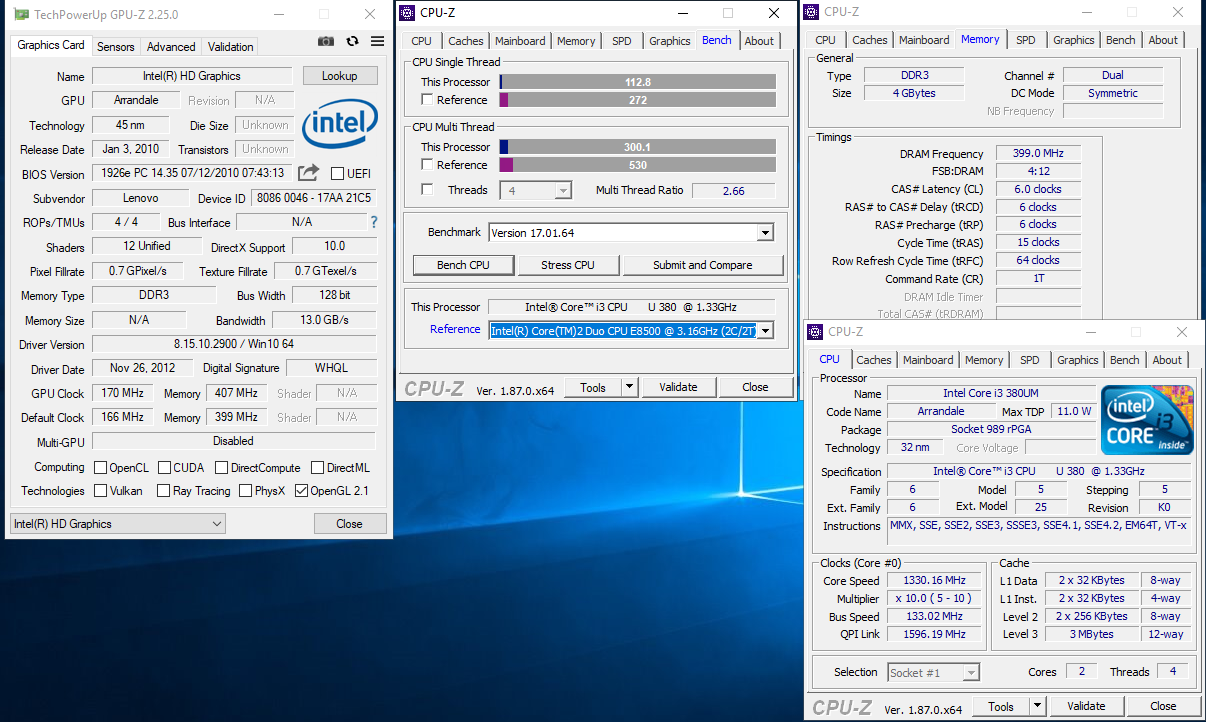Viewport: 1206px width, 722px height.
Task: Click the Bus Interface question mark icon
Action: coord(374,222)
